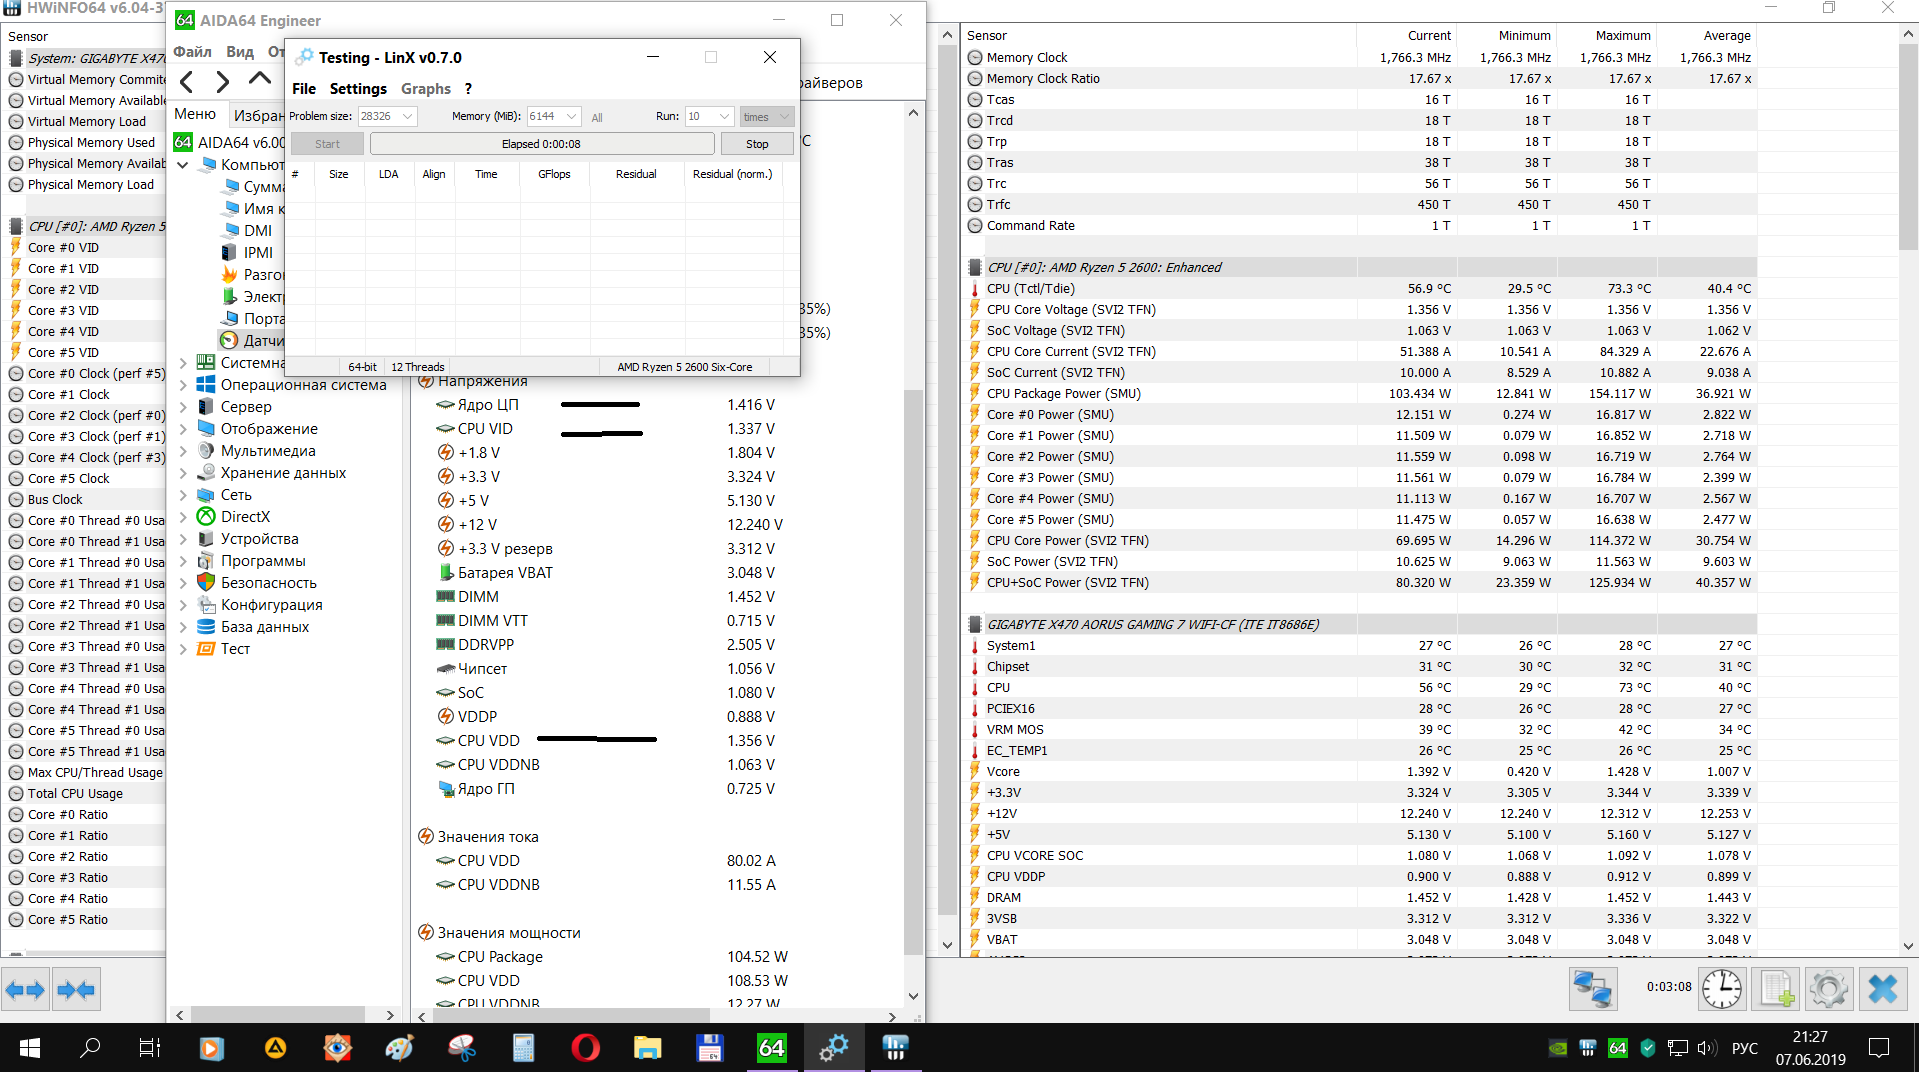Open AIDA64 Вид menu
1919x1072 pixels.
coord(240,52)
